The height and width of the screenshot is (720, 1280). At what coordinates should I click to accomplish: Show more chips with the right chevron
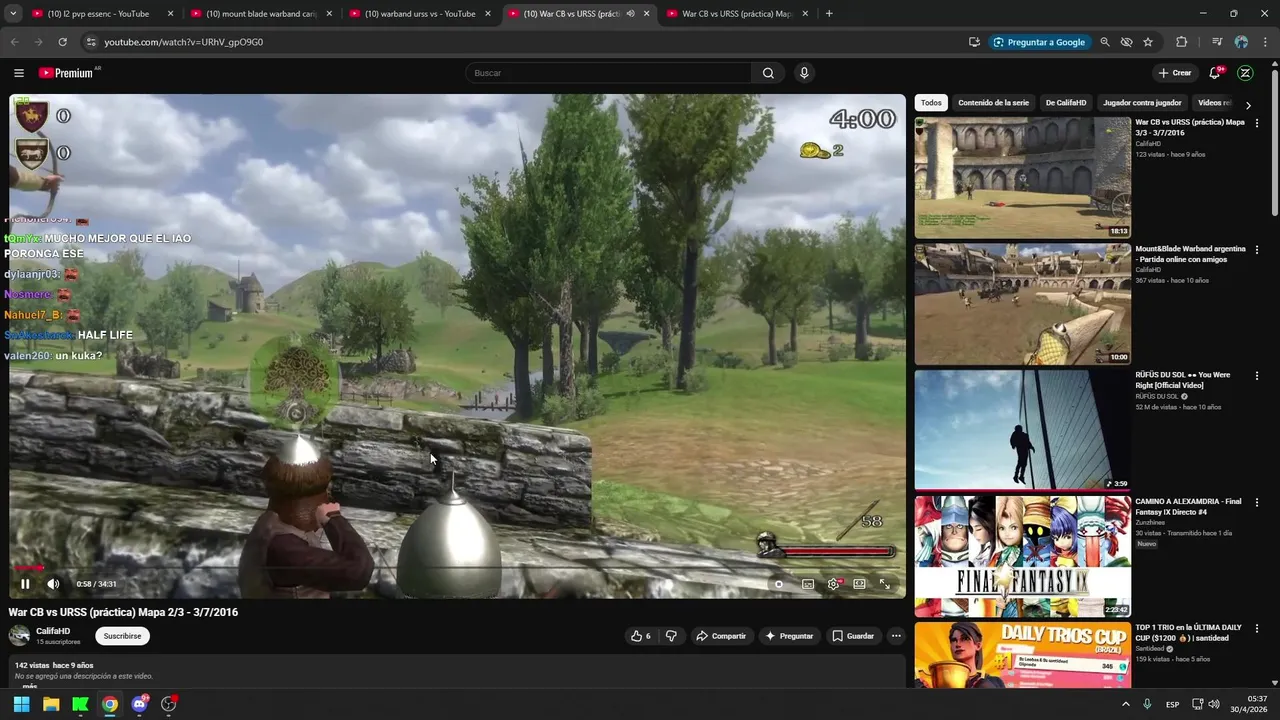(1248, 104)
